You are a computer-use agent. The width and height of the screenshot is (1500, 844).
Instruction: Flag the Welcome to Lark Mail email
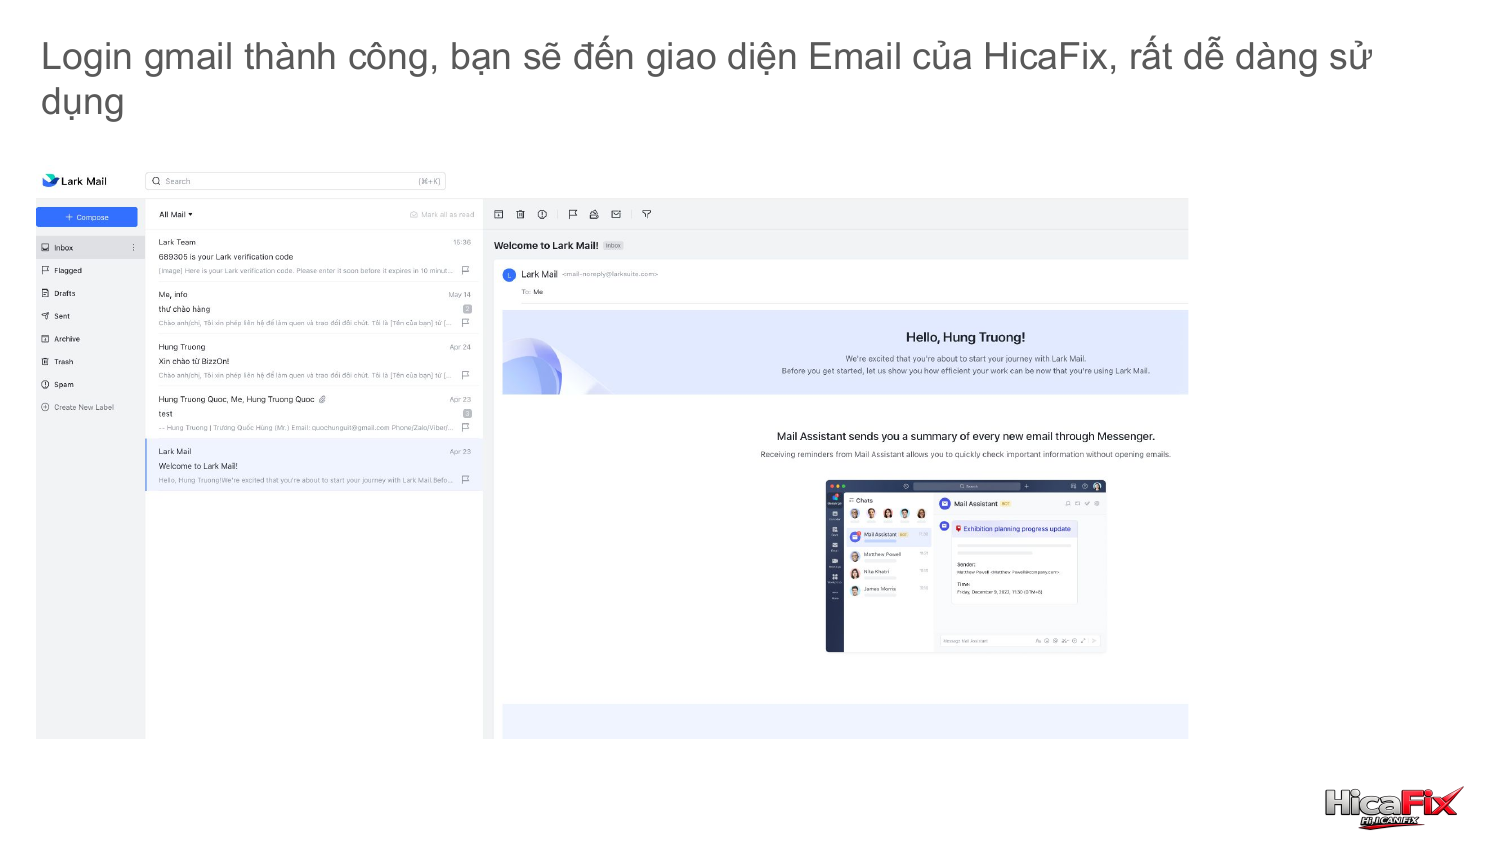tap(465, 479)
